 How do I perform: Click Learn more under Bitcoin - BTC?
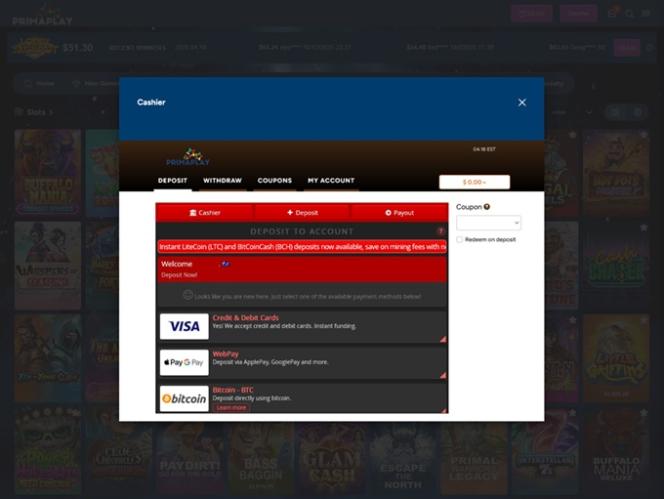(x=231, y=408)
